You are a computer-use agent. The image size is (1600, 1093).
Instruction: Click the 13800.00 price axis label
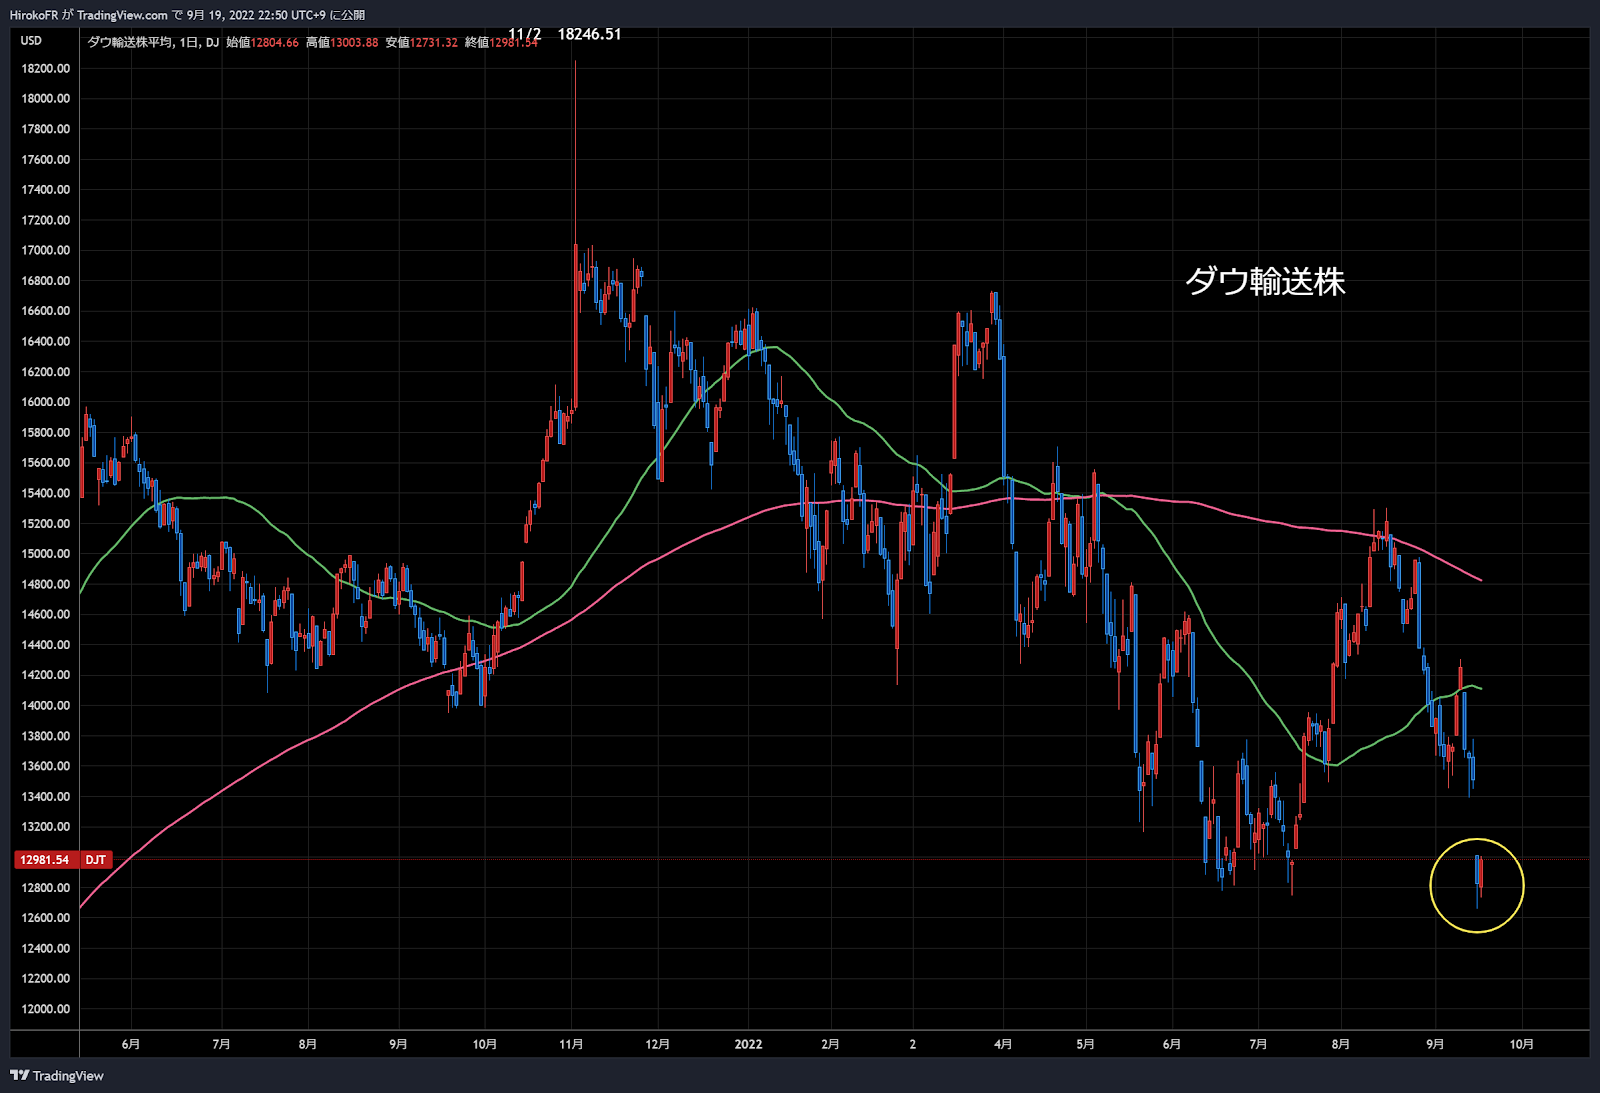[x=46, y=736]
